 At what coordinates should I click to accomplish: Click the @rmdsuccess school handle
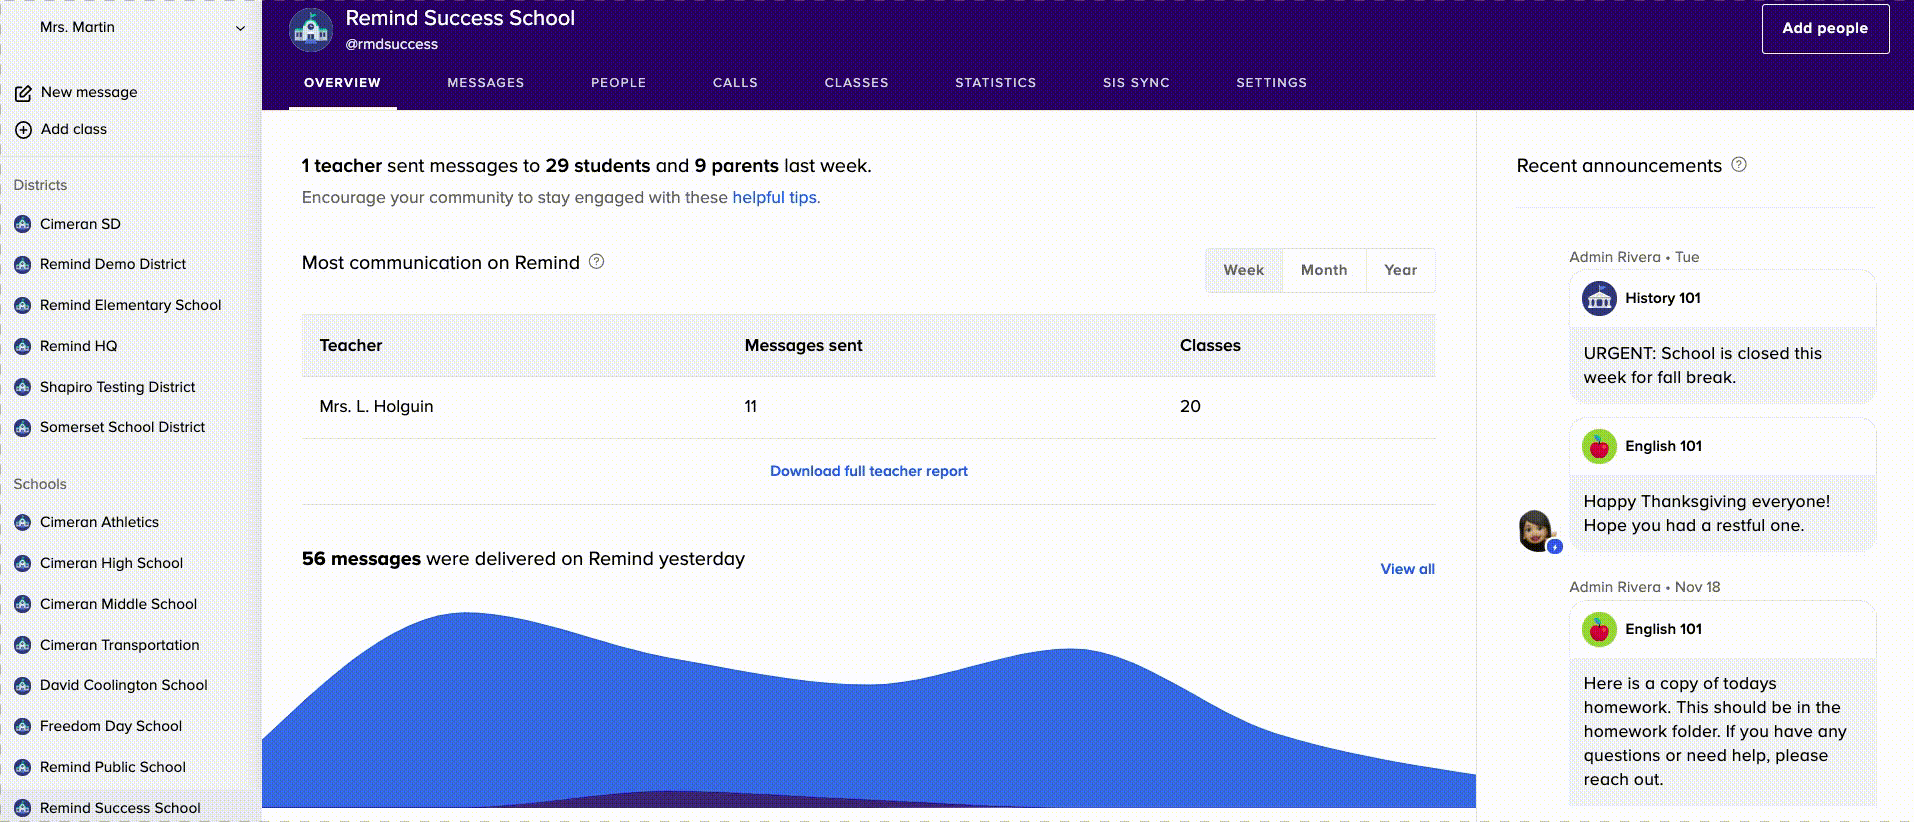[391, 44]
